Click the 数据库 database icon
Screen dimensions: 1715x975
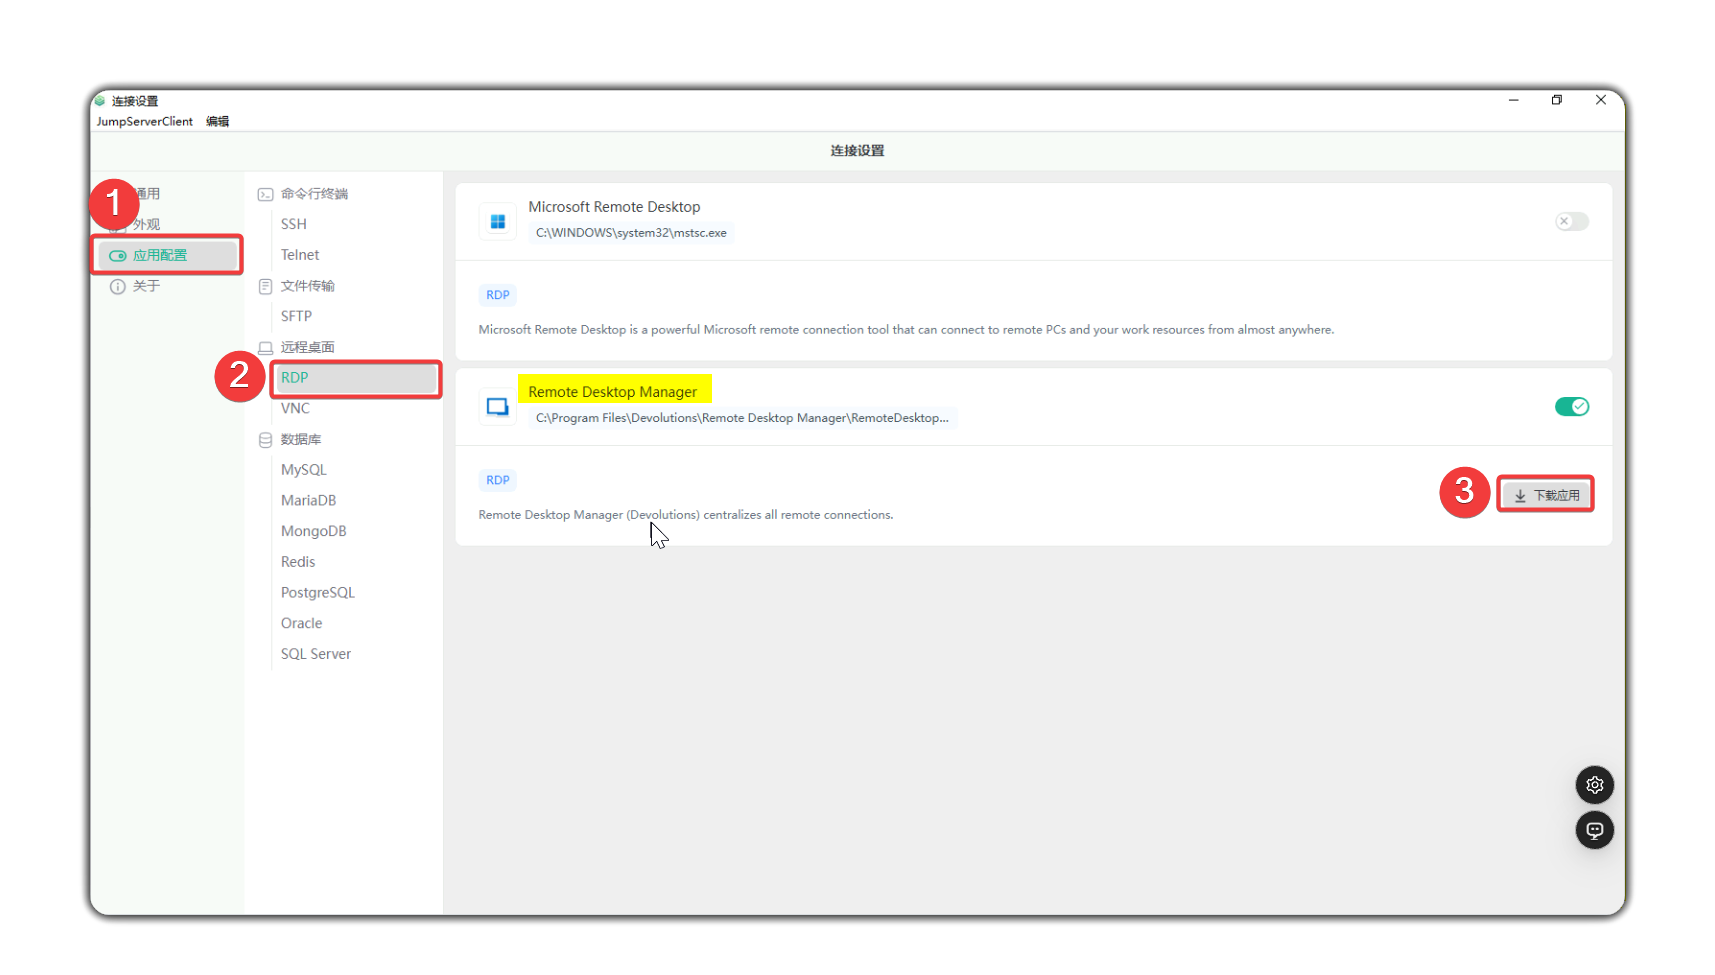tap(266, 440)
